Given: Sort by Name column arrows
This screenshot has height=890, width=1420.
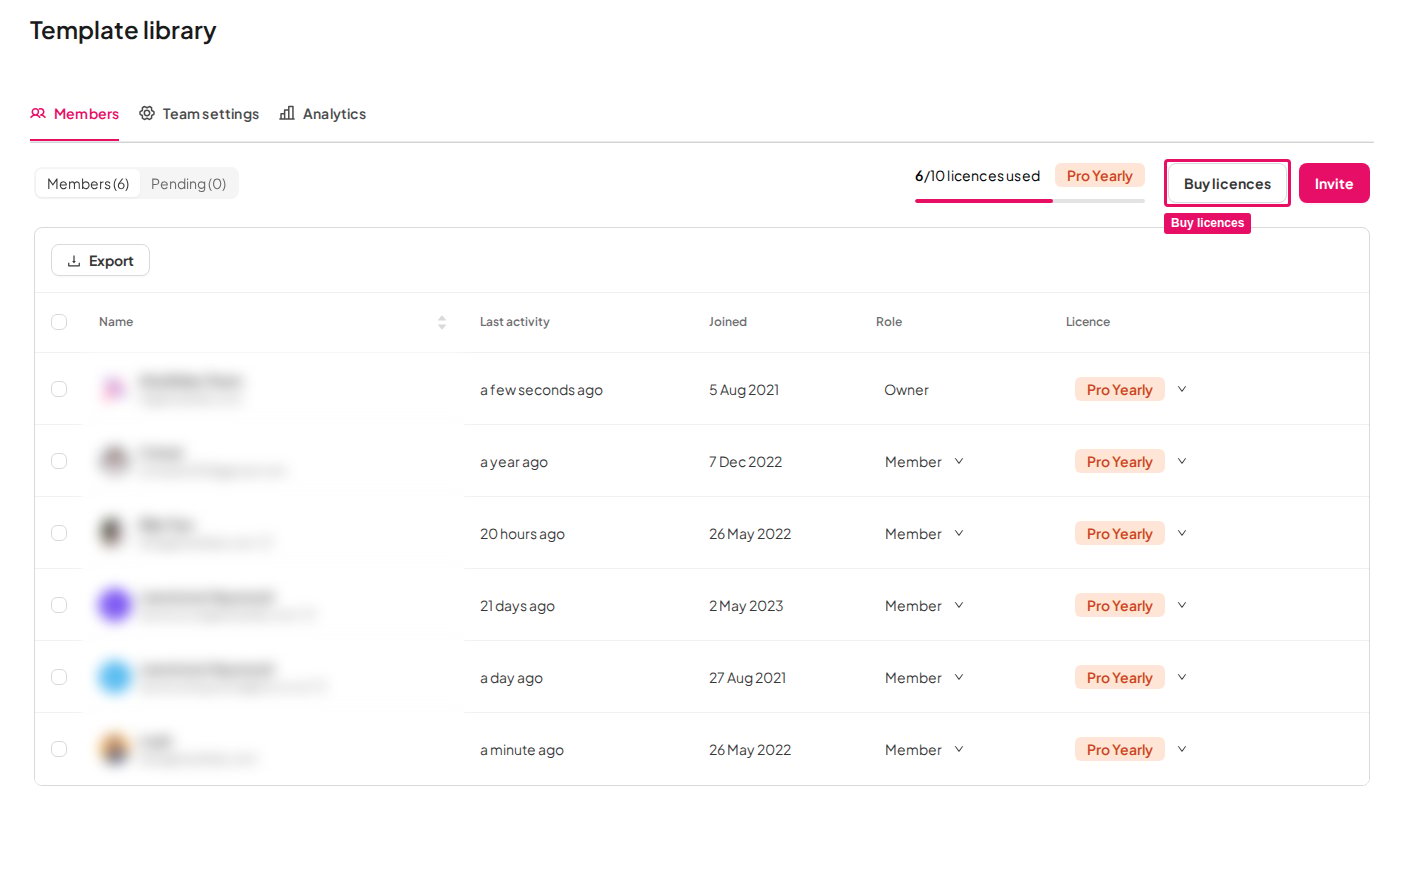Looking at the screenshot, I should 442,322.
